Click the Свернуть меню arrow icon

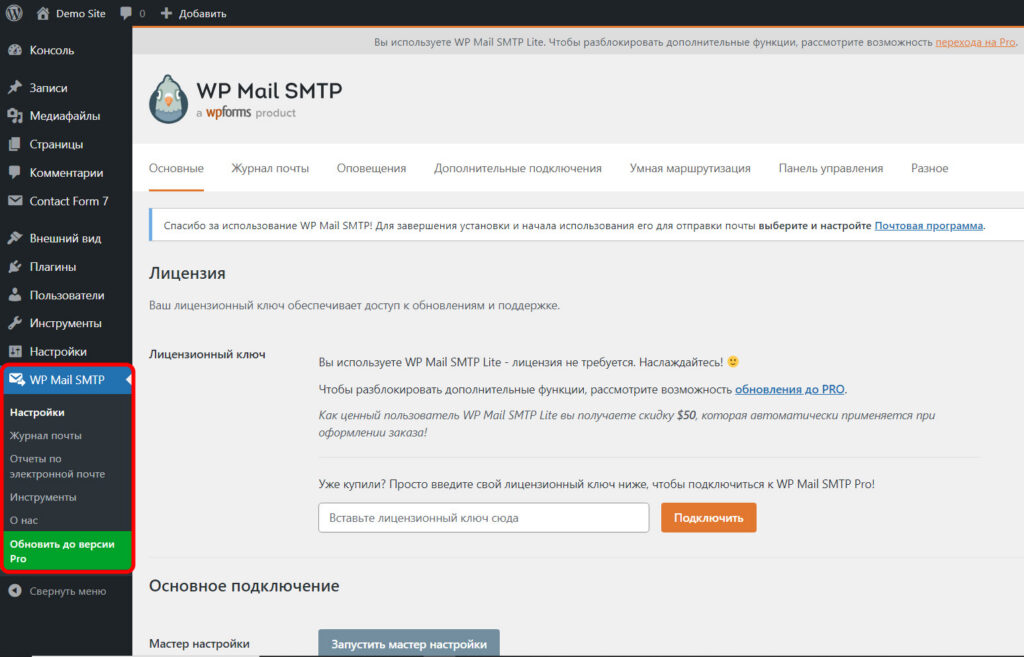point(15,591)
